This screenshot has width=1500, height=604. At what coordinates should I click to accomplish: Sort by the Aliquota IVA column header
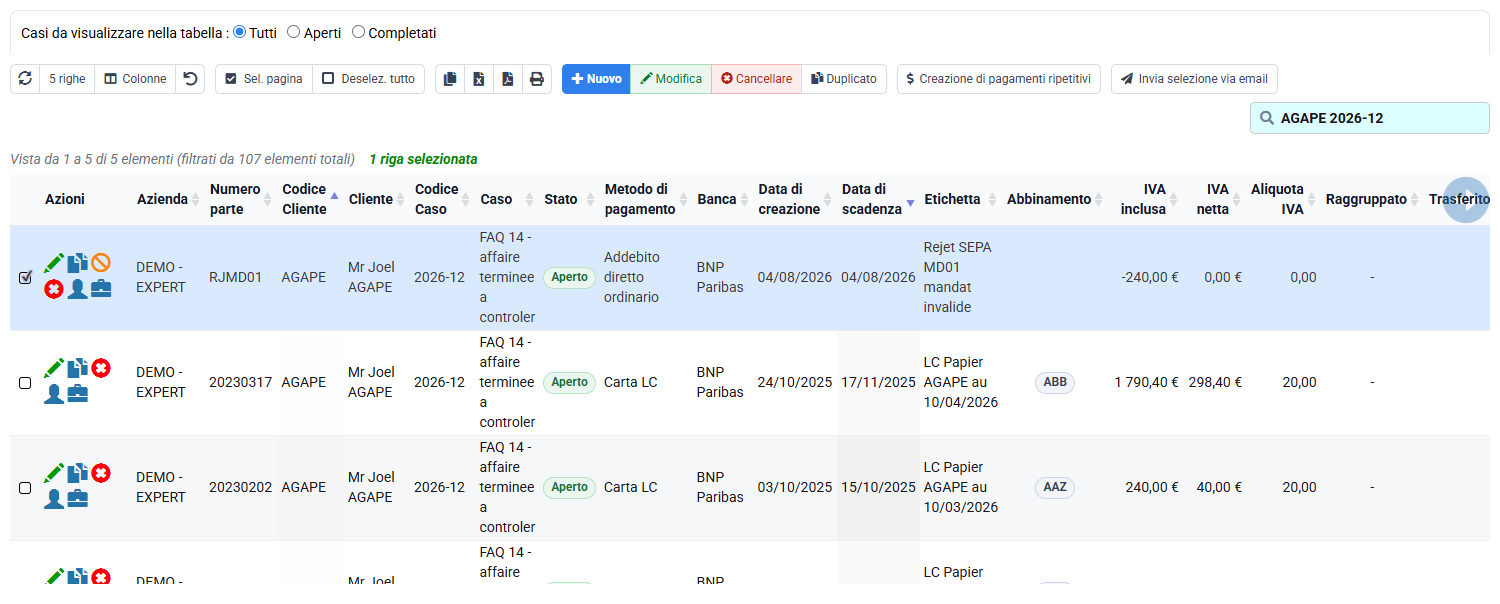(1283, 199)
